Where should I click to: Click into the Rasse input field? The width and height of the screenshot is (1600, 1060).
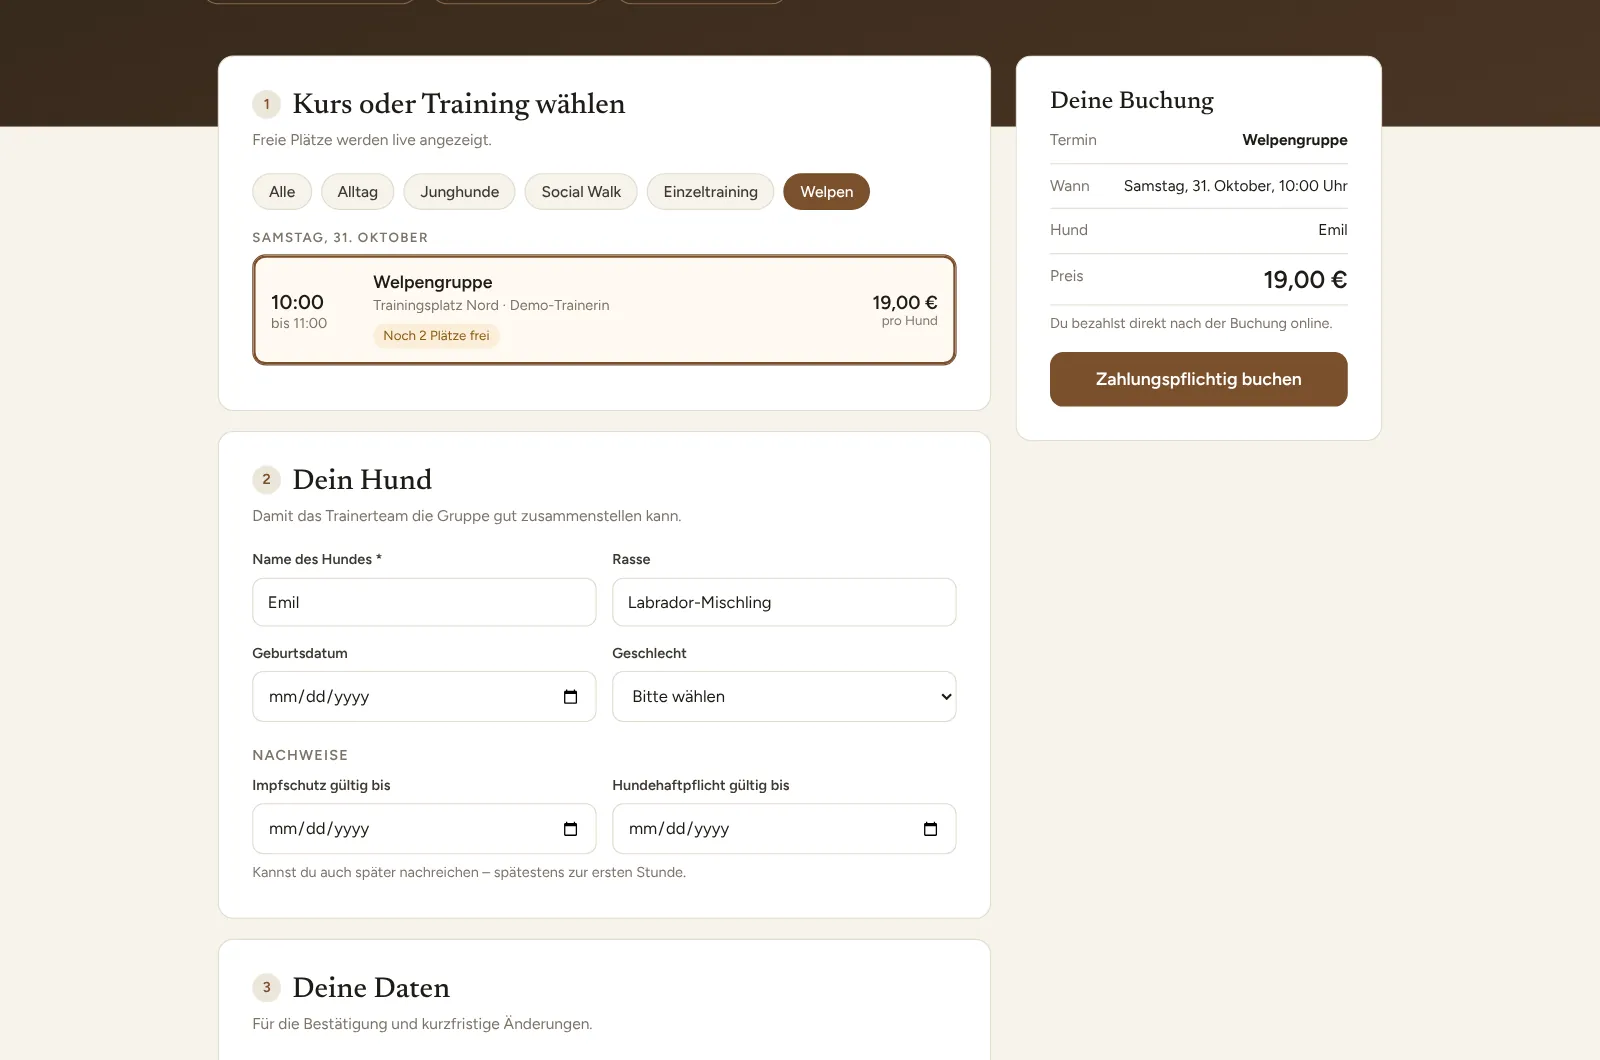784,602
